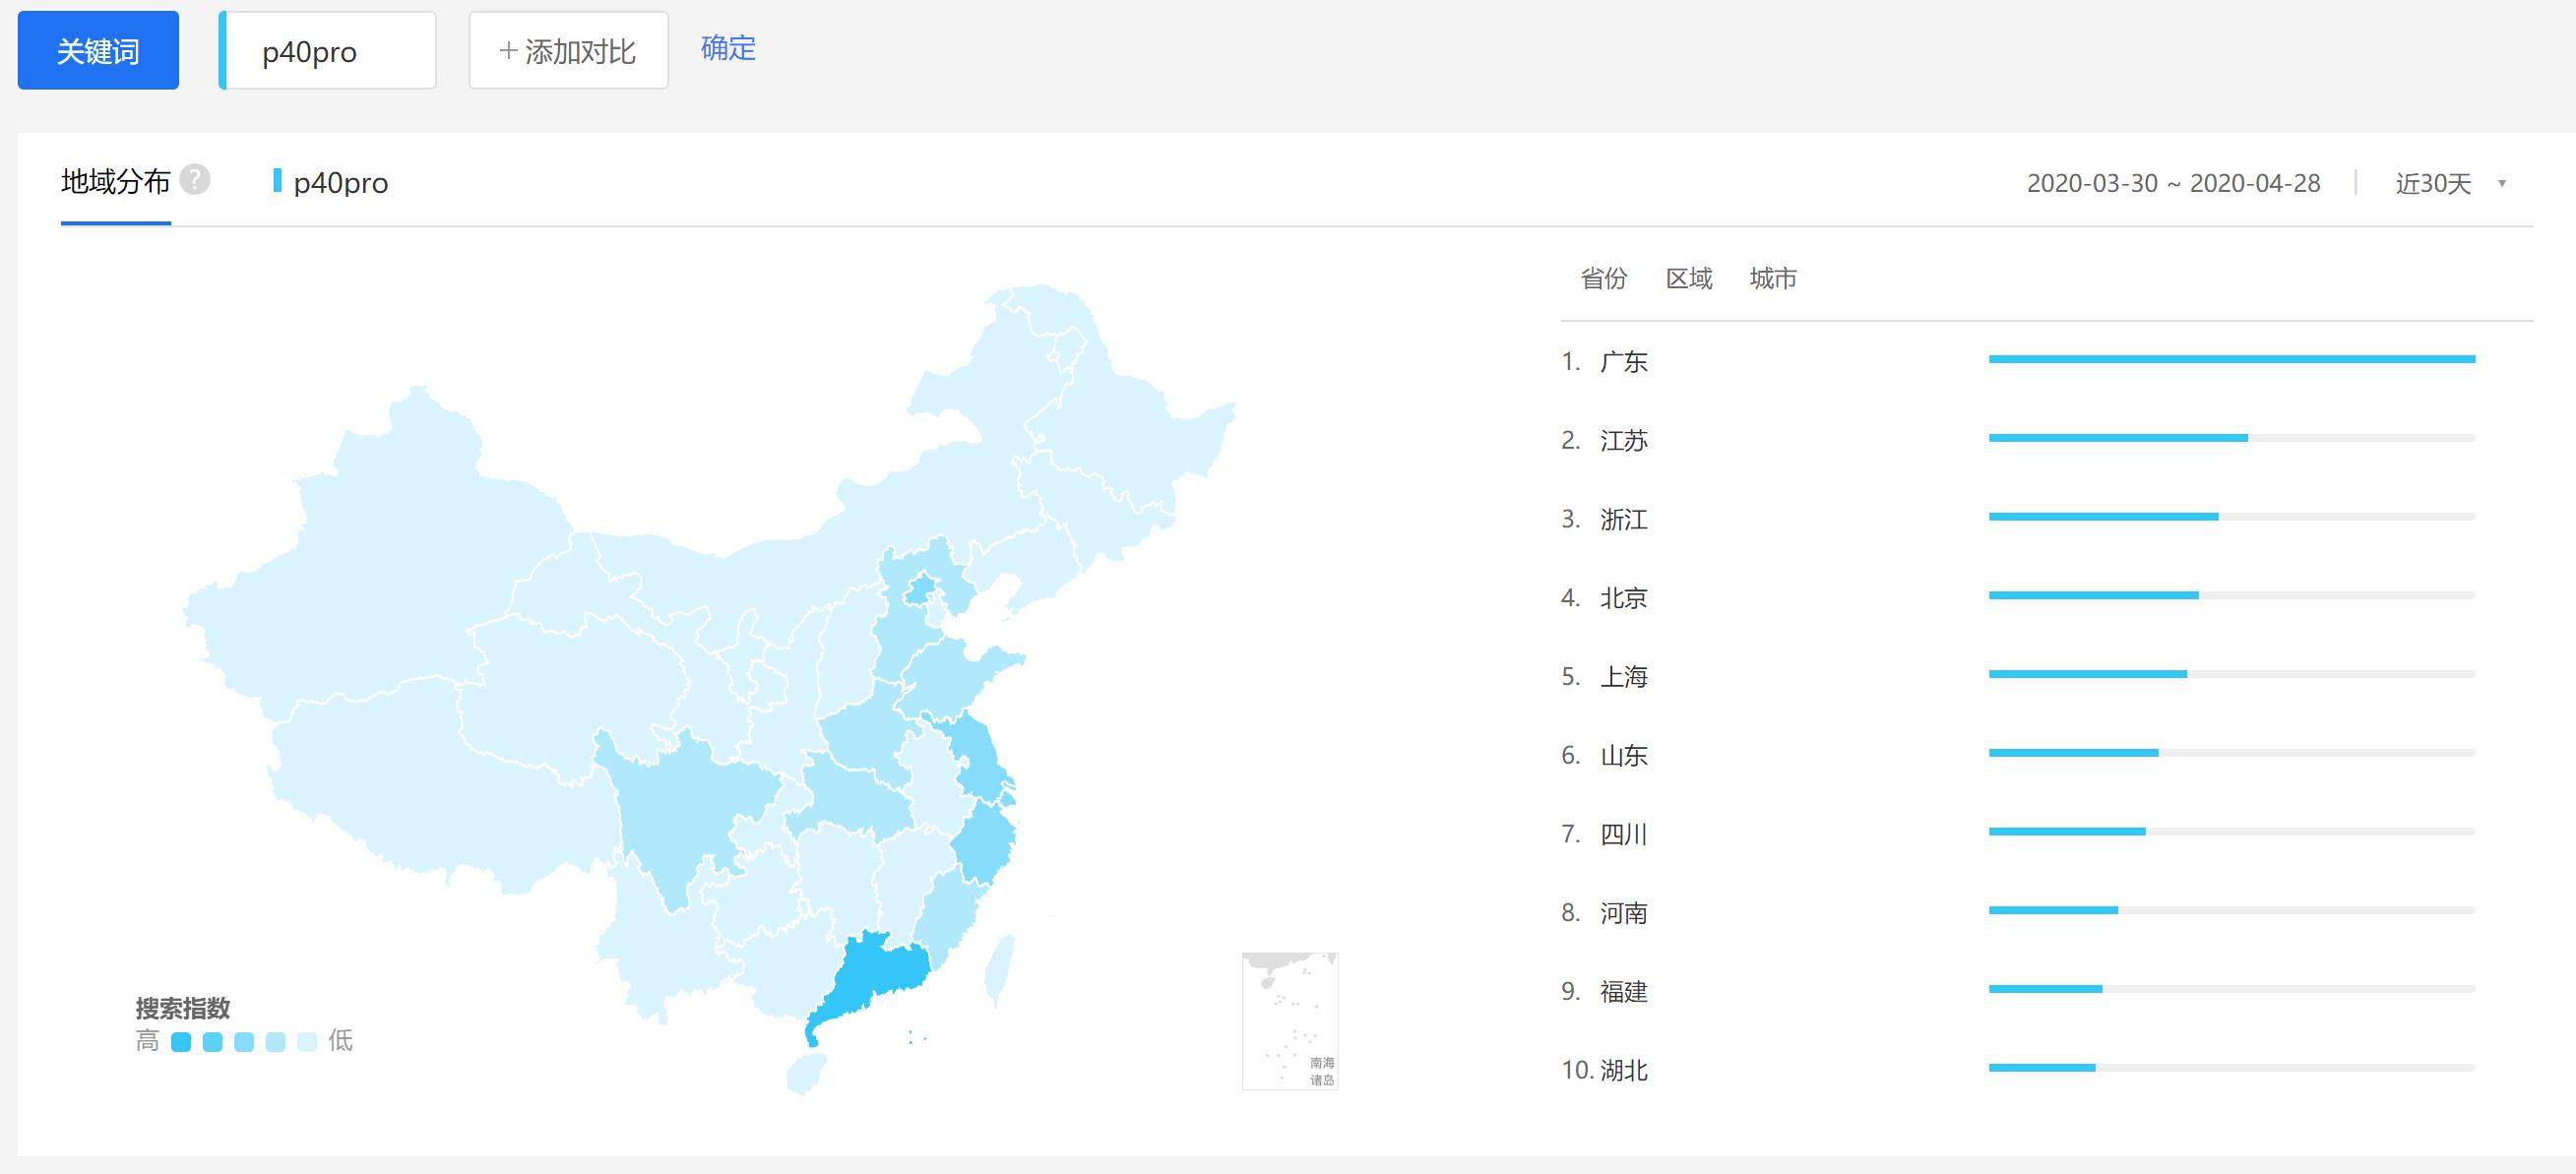Image resolution: width=2576 pixels, height=1174 pixels.
Task: Click the p40pro keyword input field
Action: tap(328, 51)
